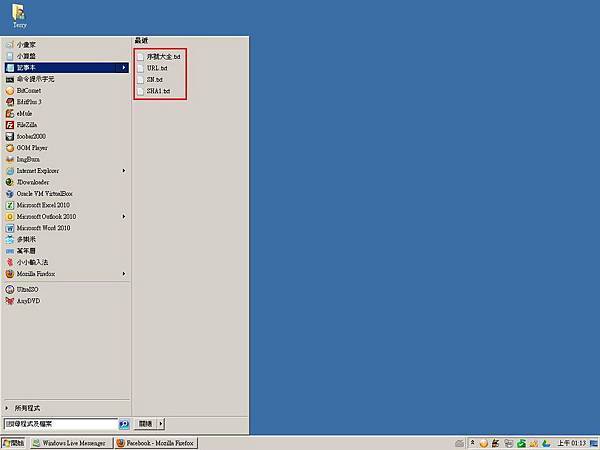Click the search magnifier icon
Screen dimensions: 600x450
124,424
